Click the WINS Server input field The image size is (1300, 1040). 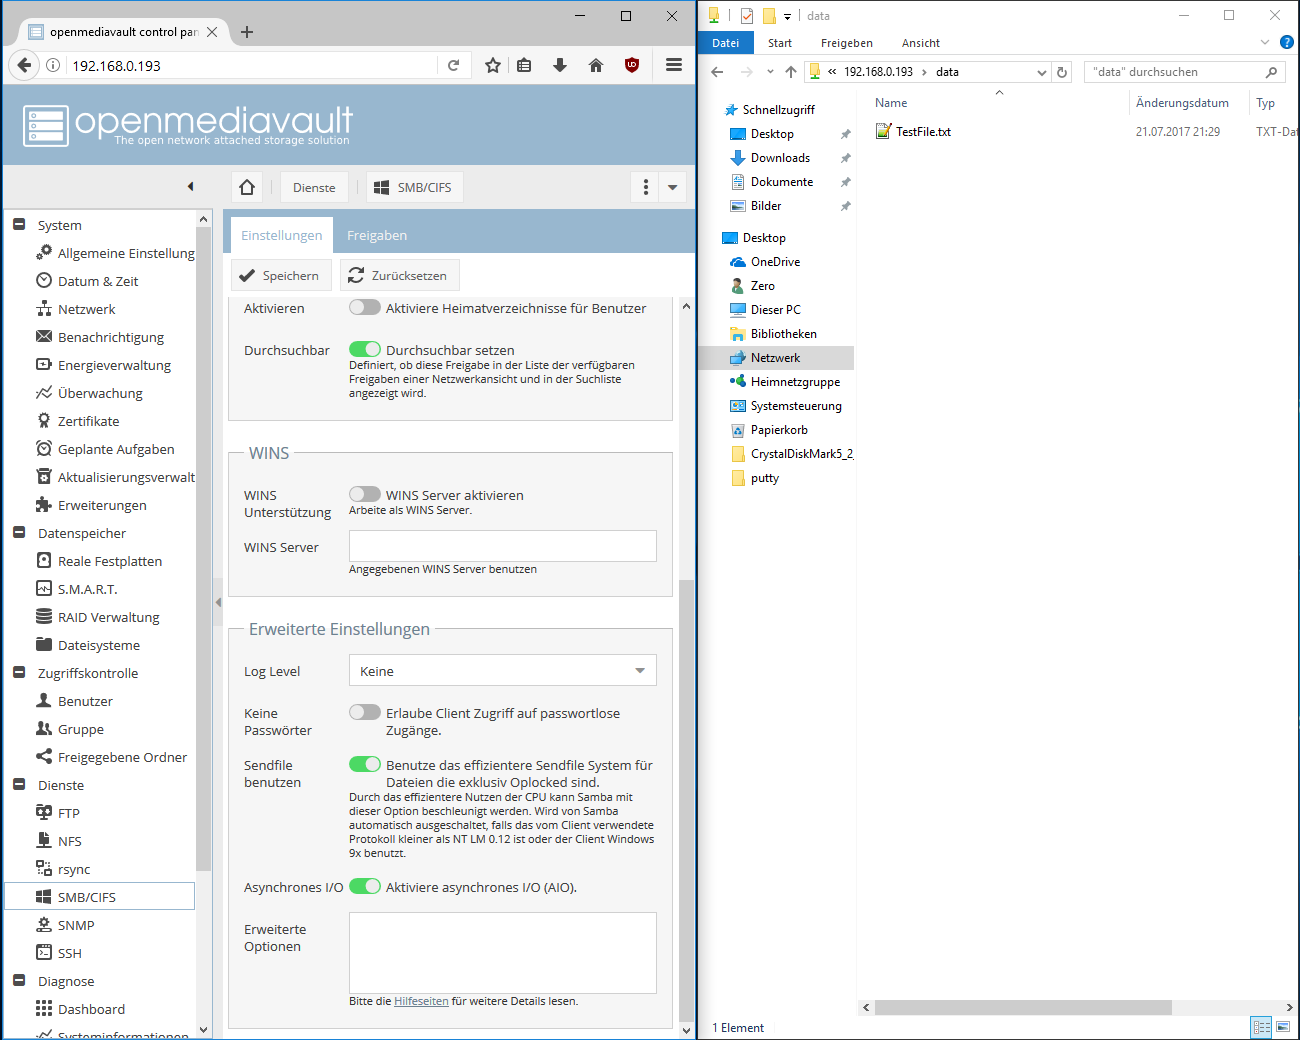pos(503,546)
